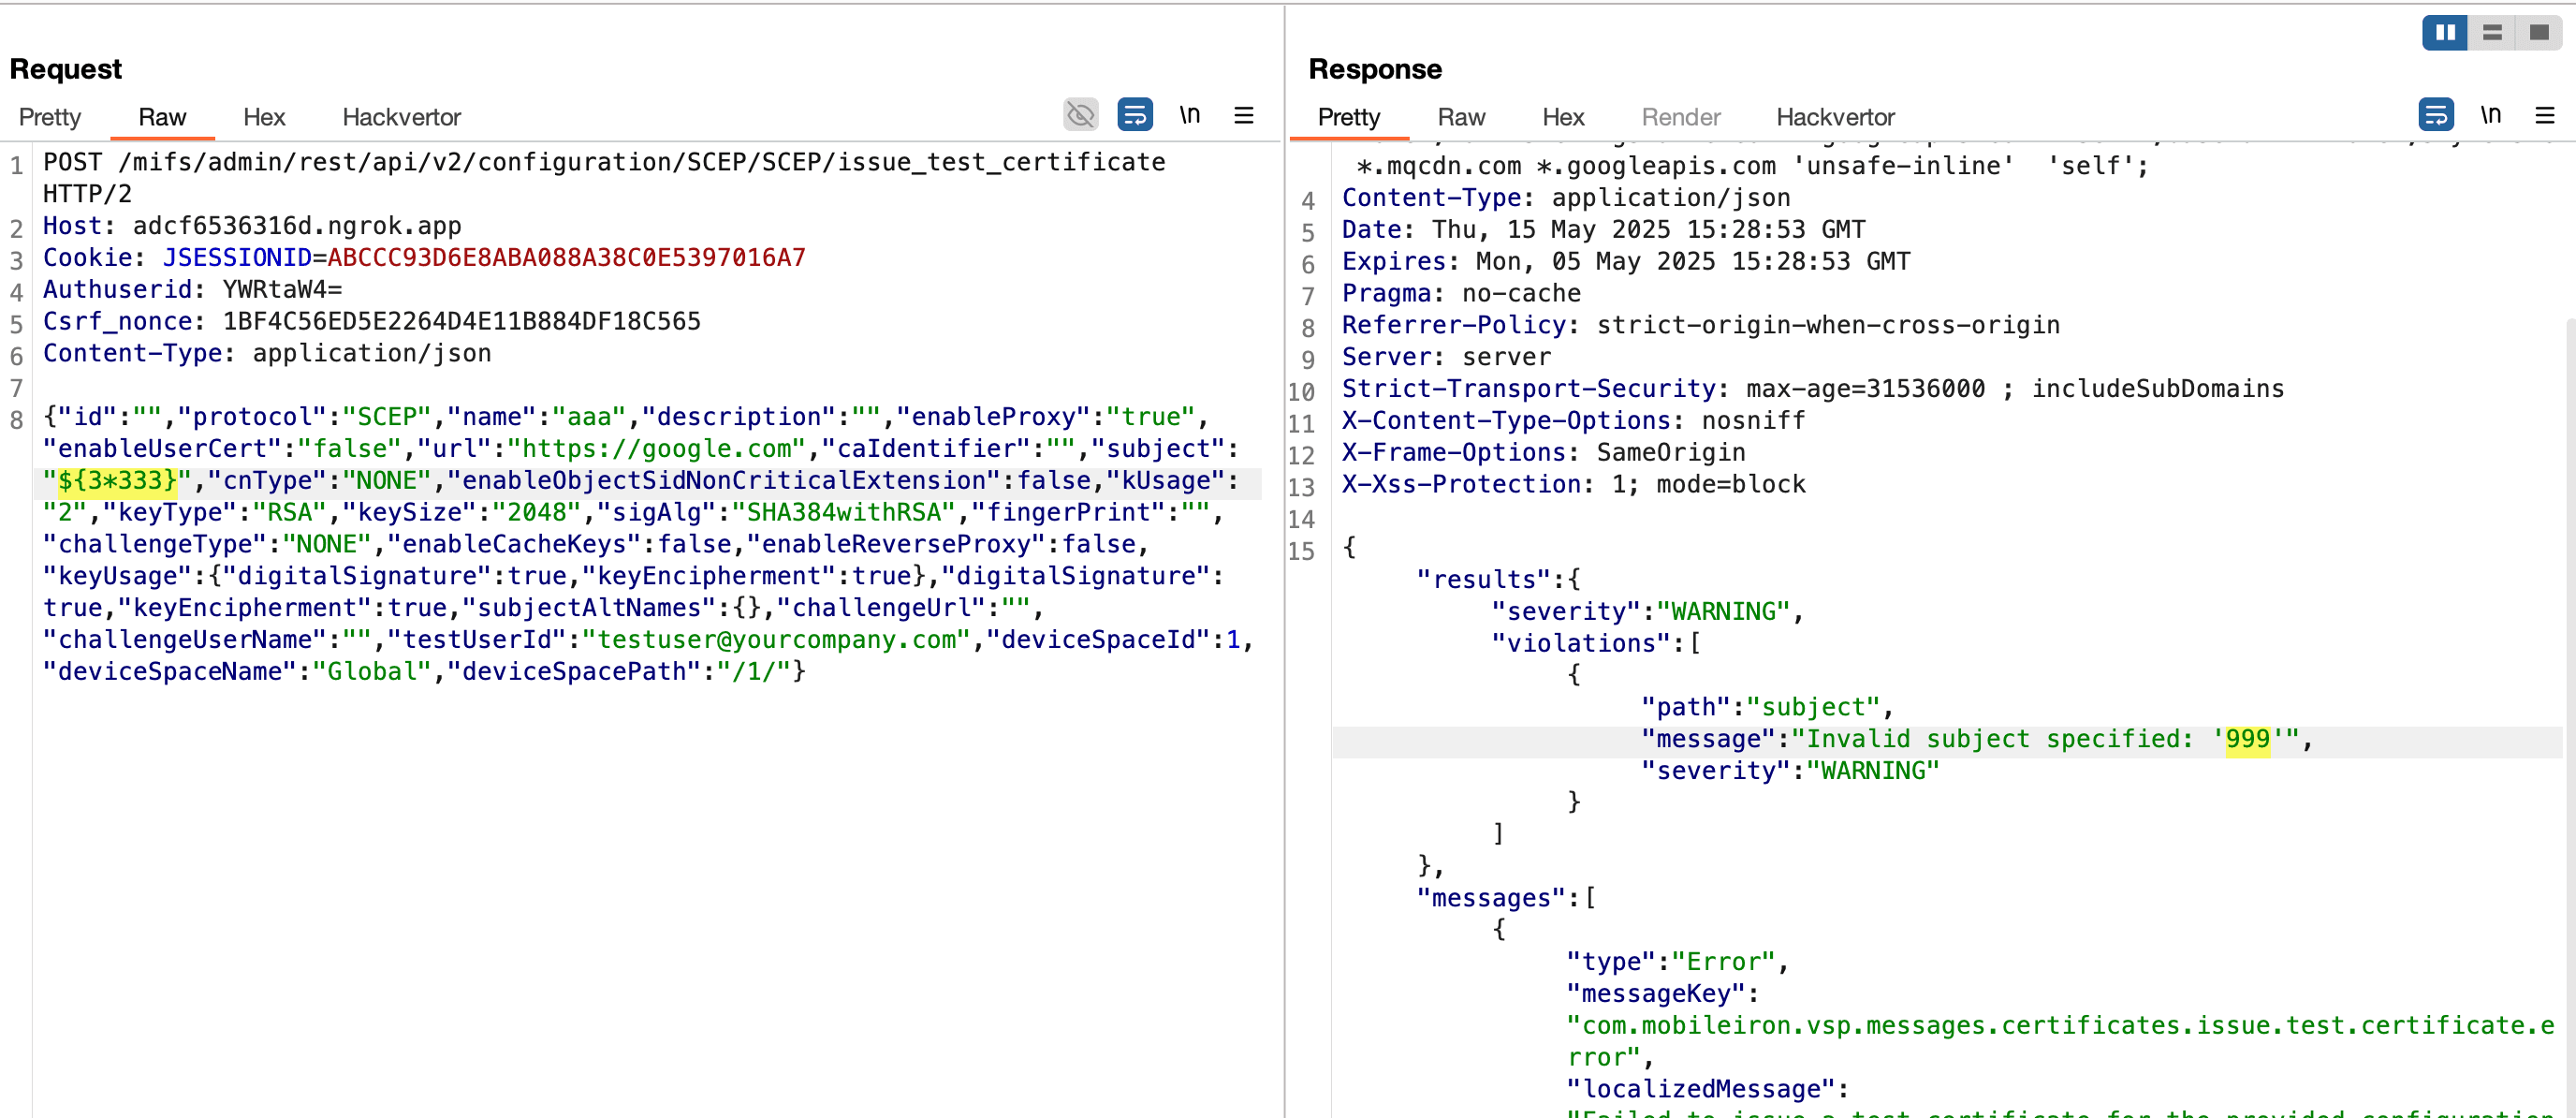Image resolution: width=2576 pixels, height=1118 pixels.
Task: Open Request Hex tab
Action: (x=264, y=117)
